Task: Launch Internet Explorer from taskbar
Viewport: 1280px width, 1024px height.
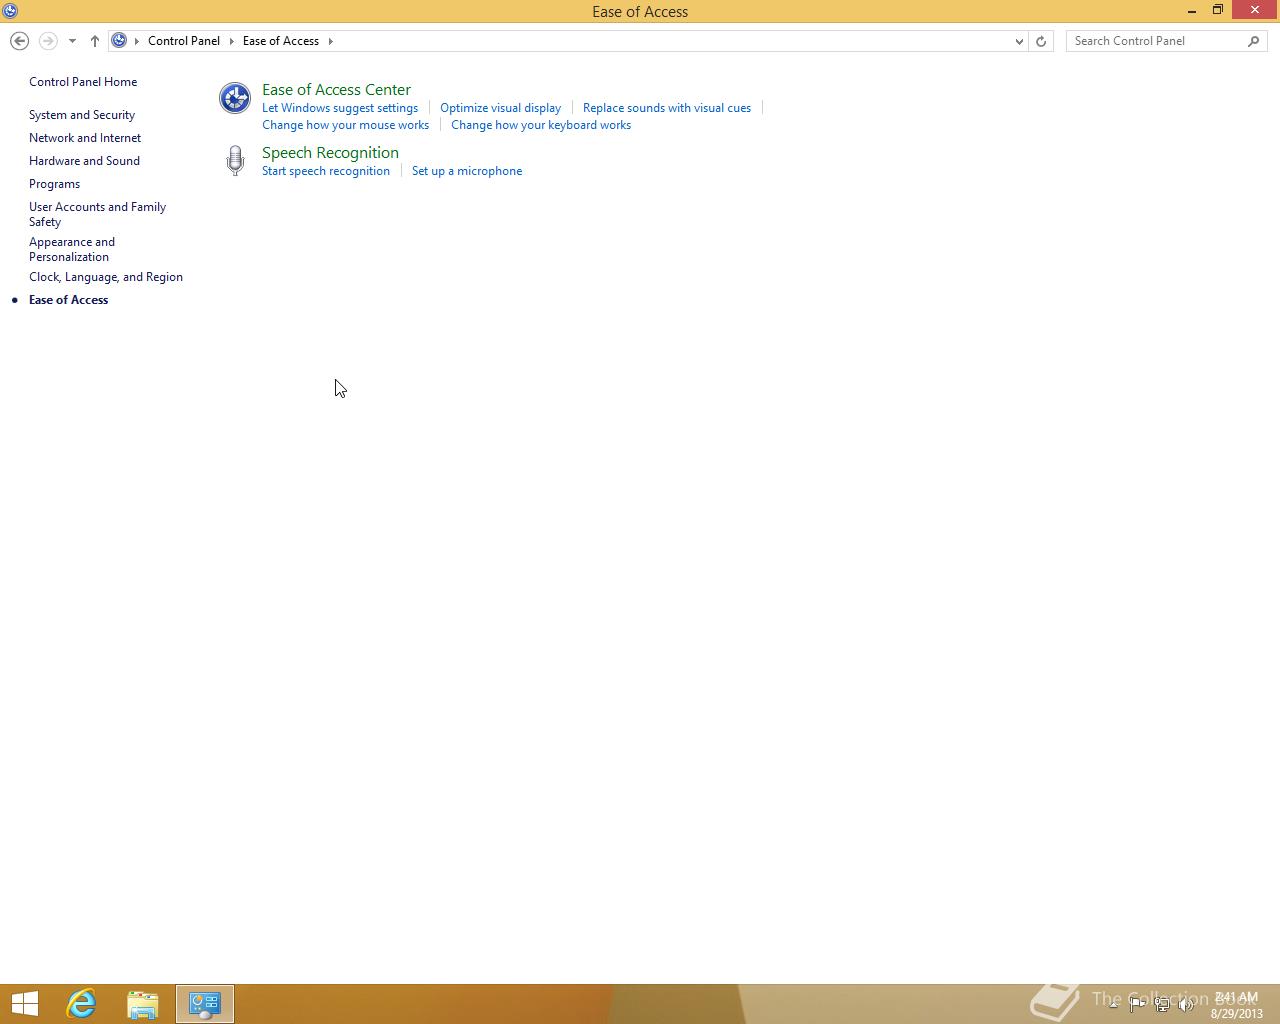Action: point(81,1004)
